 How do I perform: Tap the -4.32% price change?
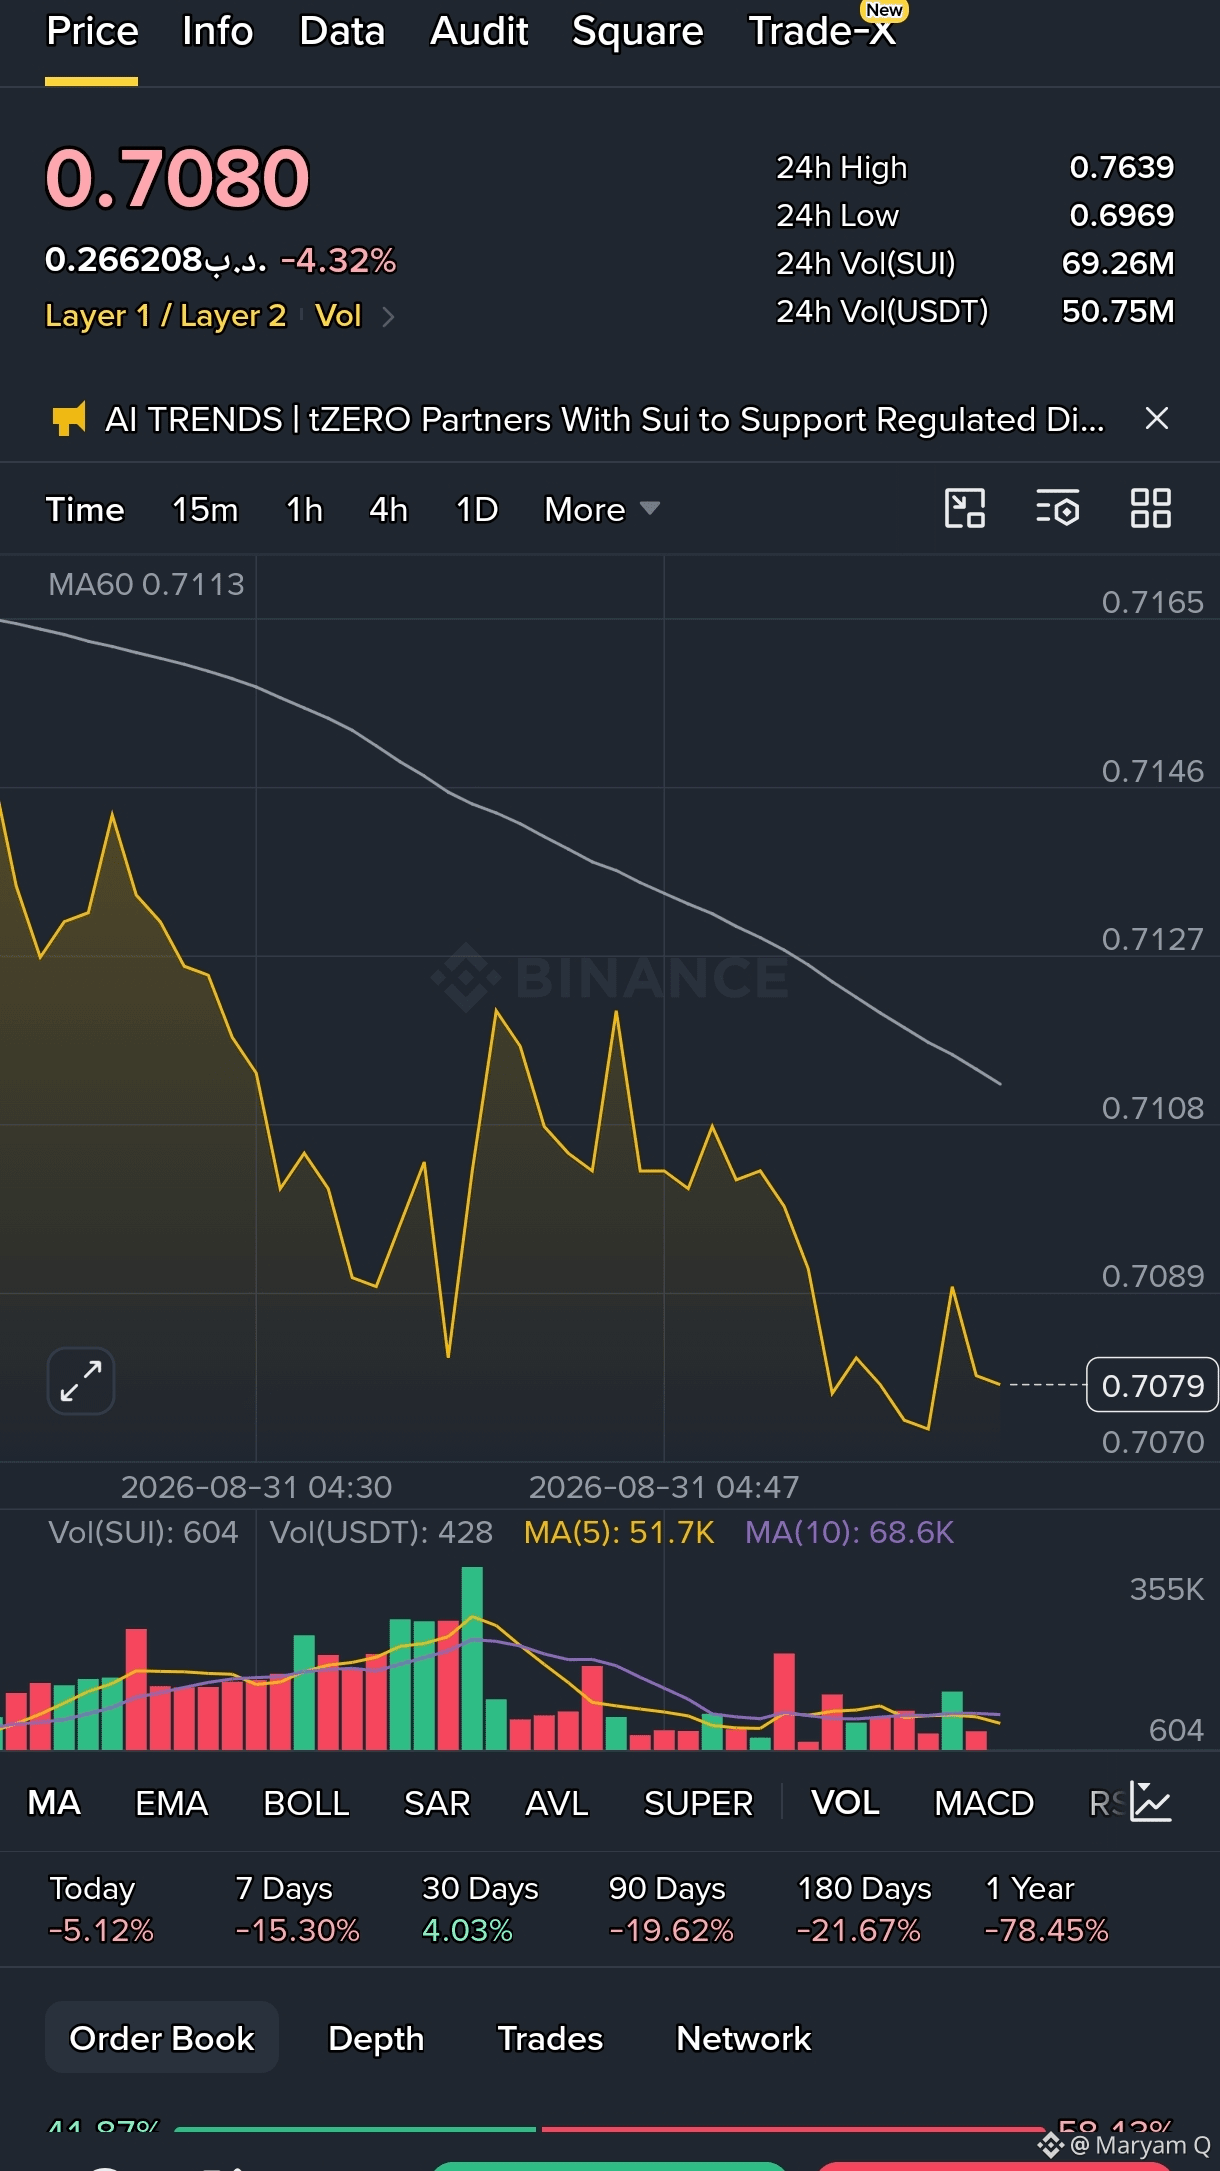(x=338, y=261)
